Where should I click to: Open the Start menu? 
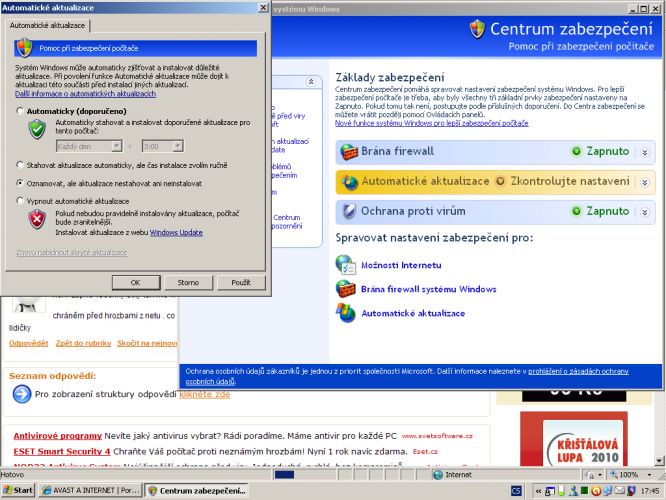click(x=18, y=490)
